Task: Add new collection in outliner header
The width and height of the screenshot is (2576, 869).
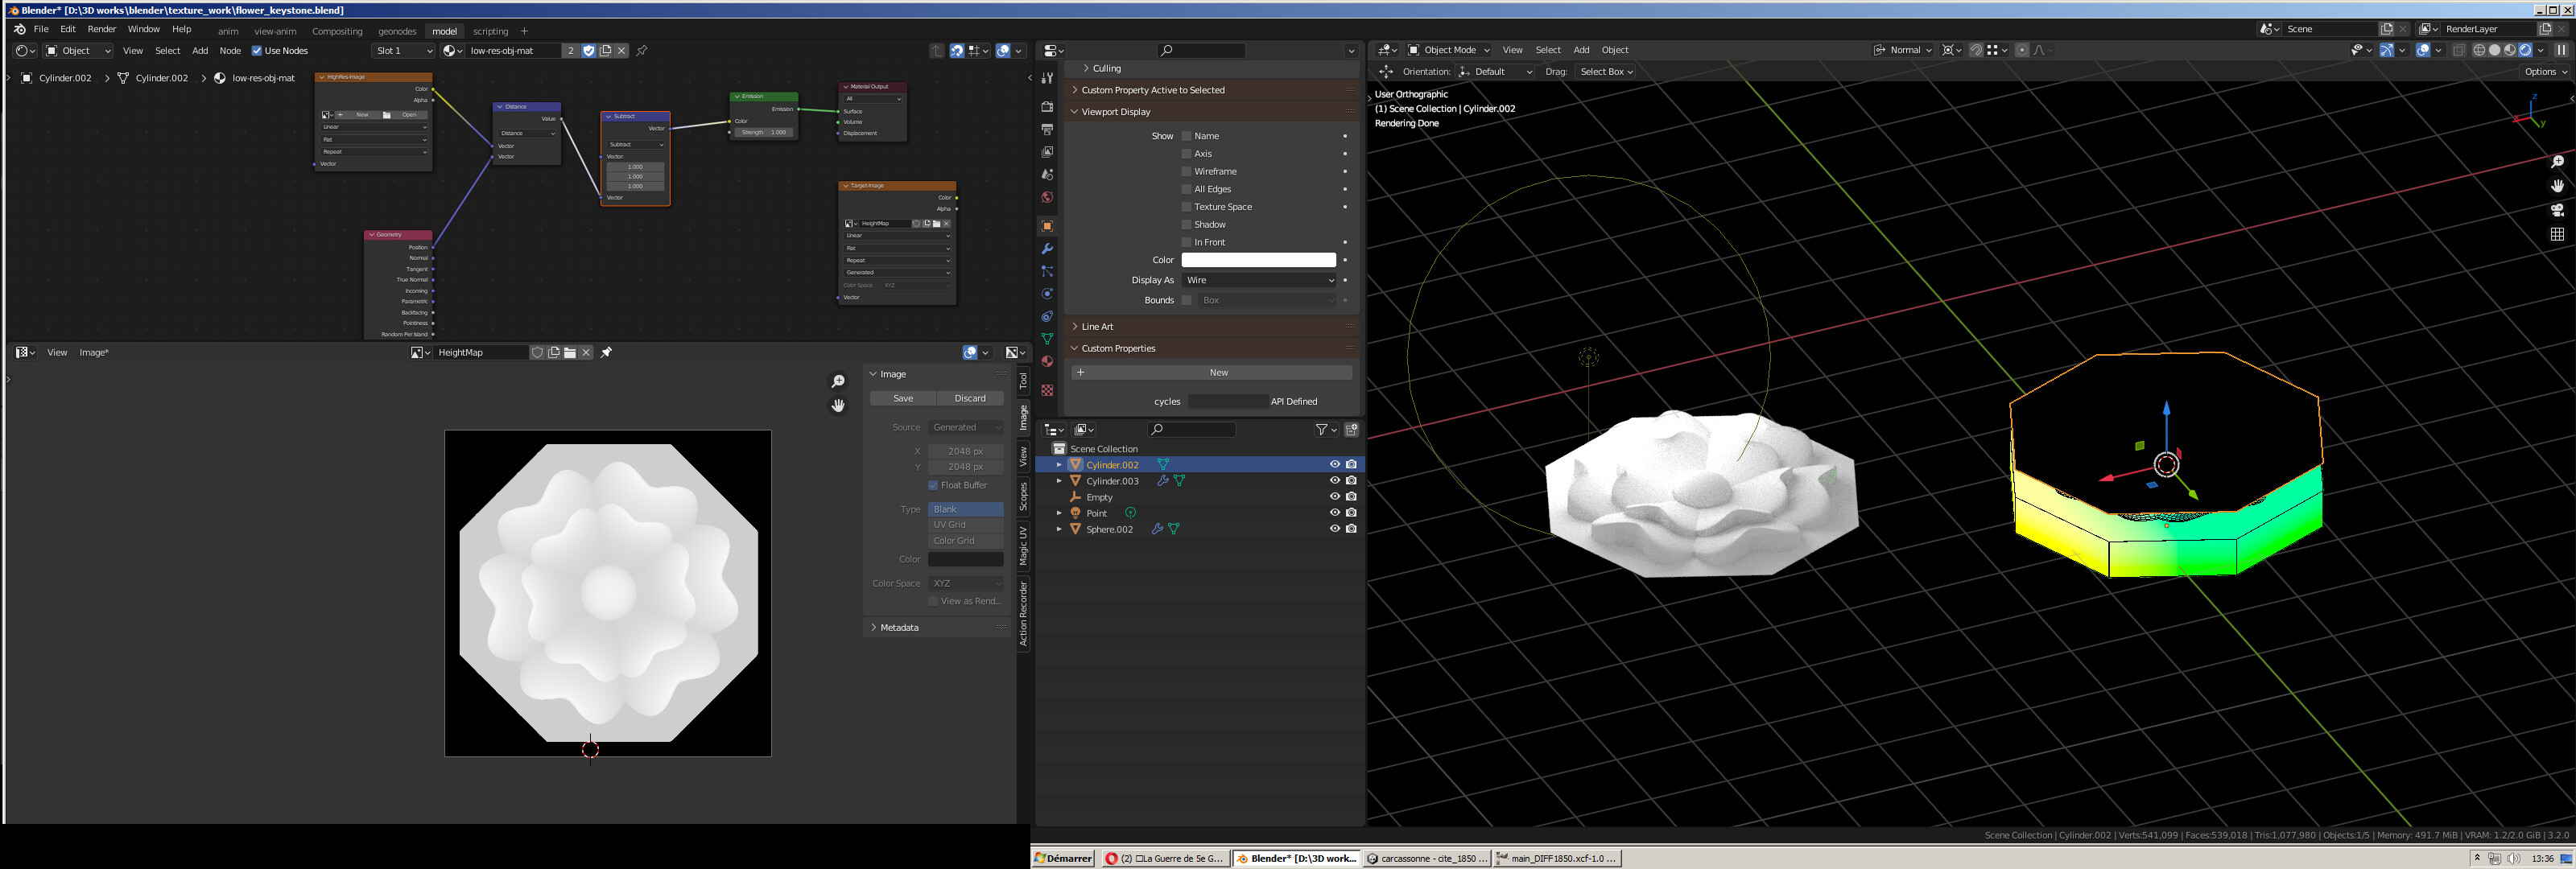Action: click(x=1351, y=430)
